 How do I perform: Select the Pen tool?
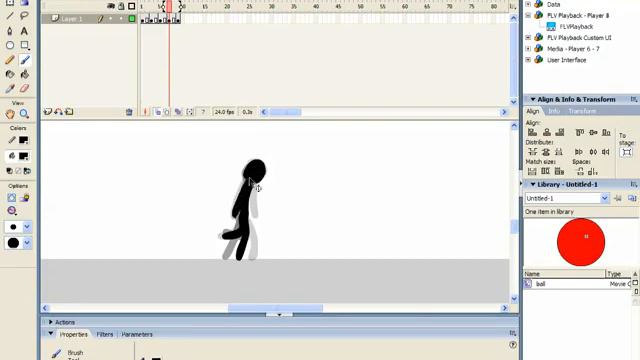pyautogui.click(x=10, y=31)
